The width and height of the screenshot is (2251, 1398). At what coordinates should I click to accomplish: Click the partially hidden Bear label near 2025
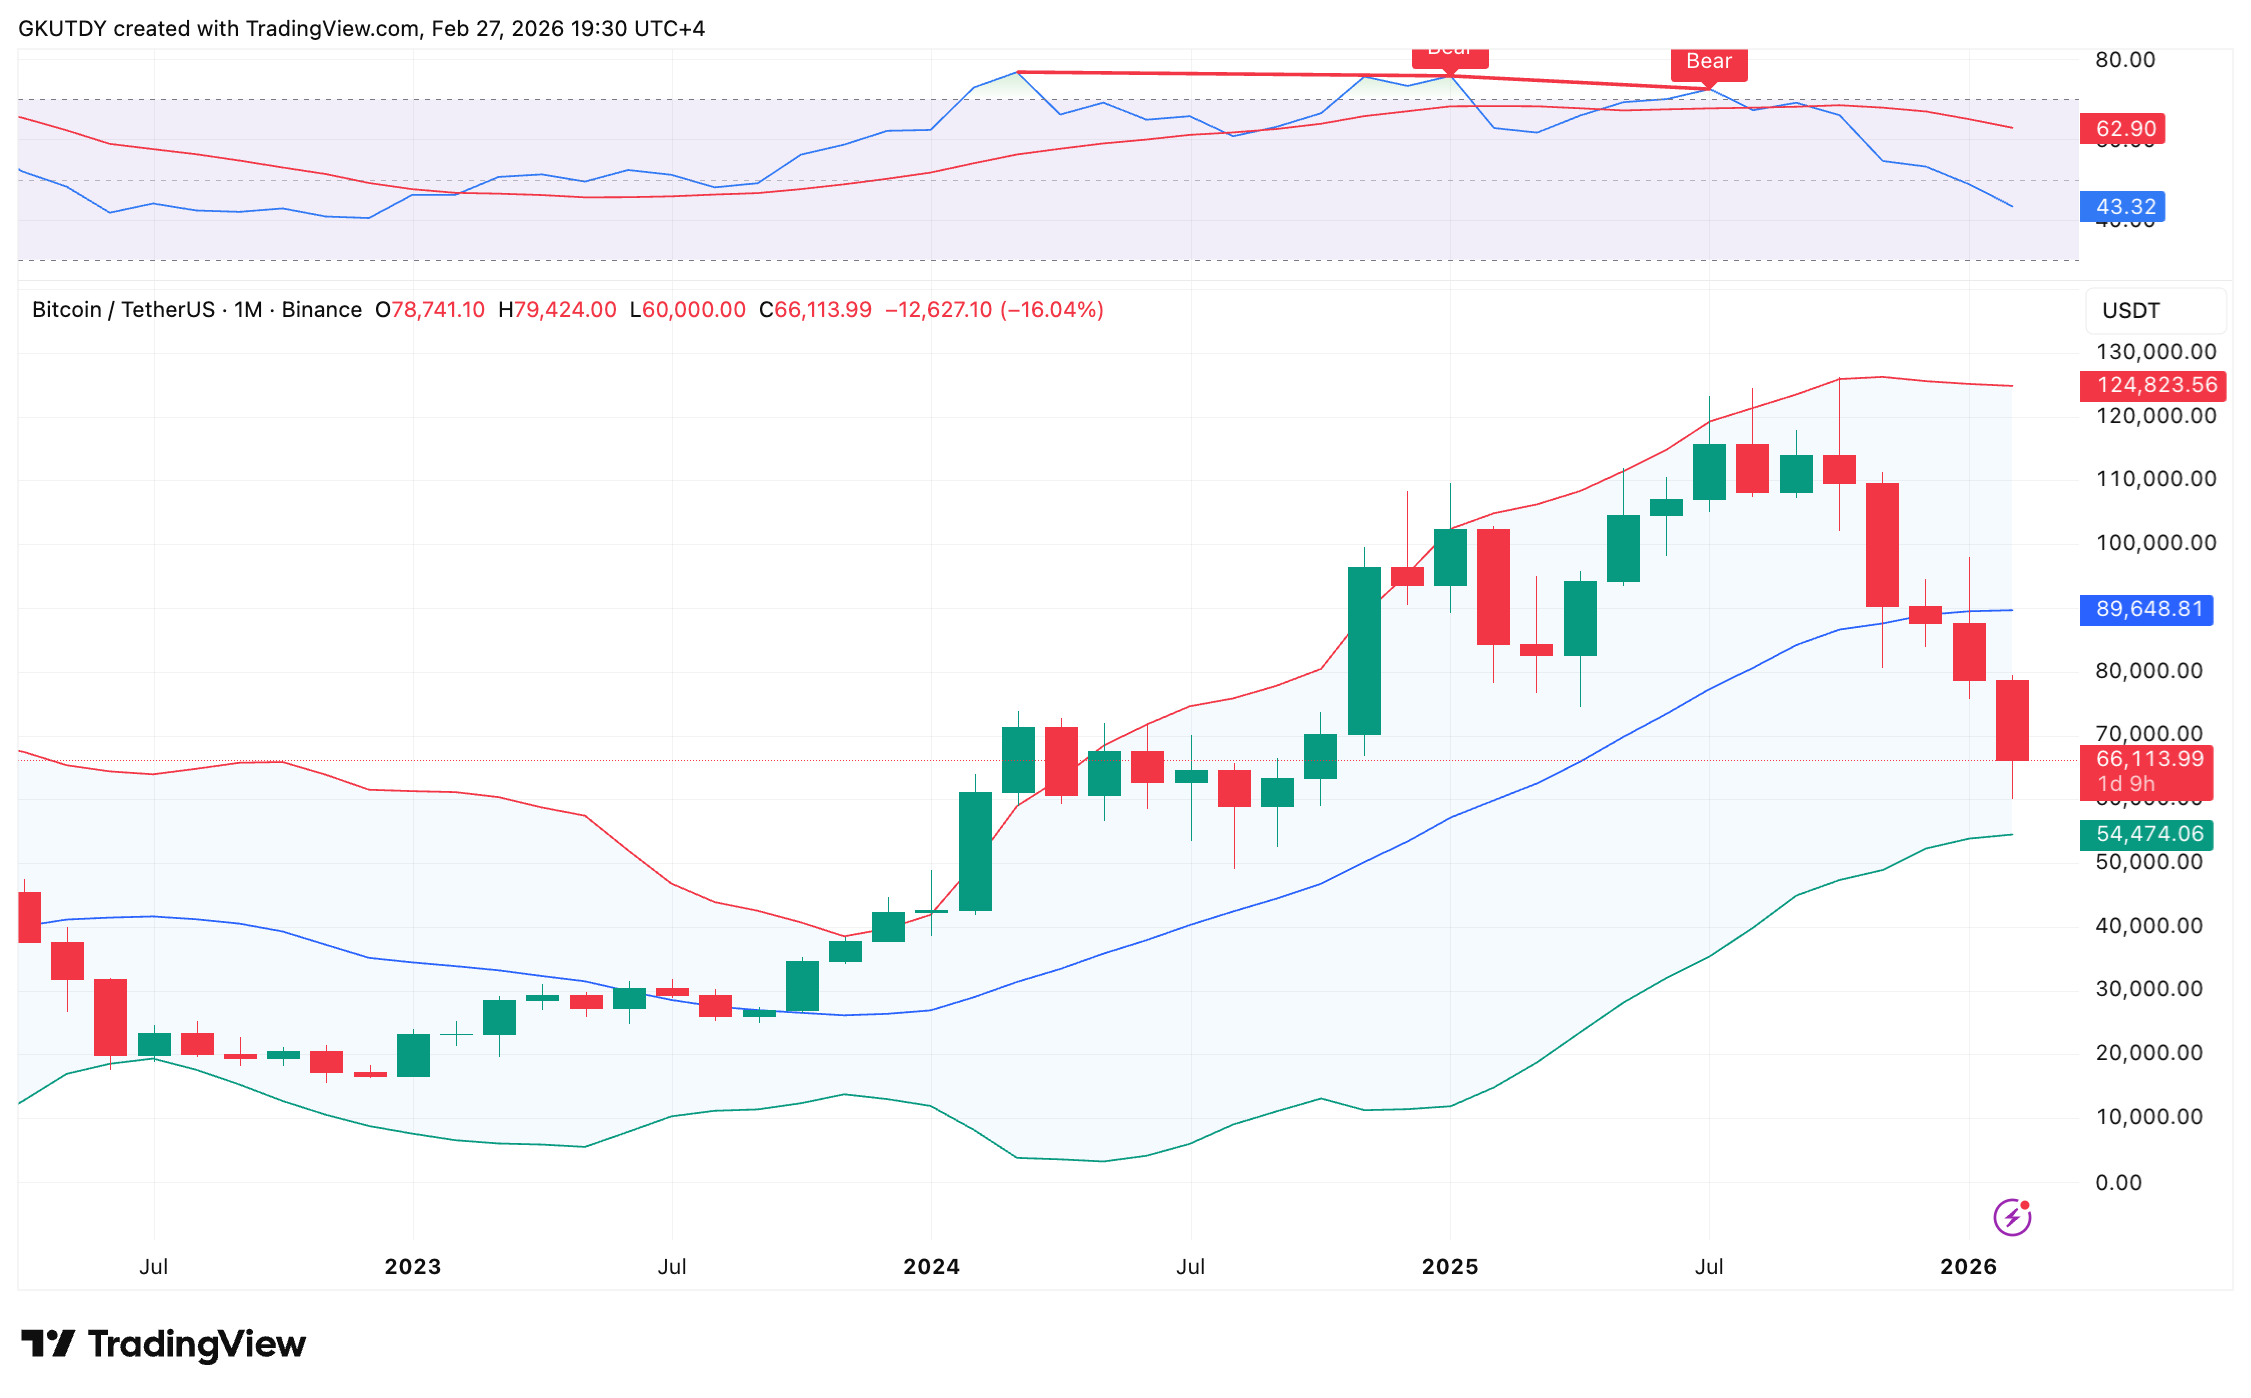pos(1449,56)
